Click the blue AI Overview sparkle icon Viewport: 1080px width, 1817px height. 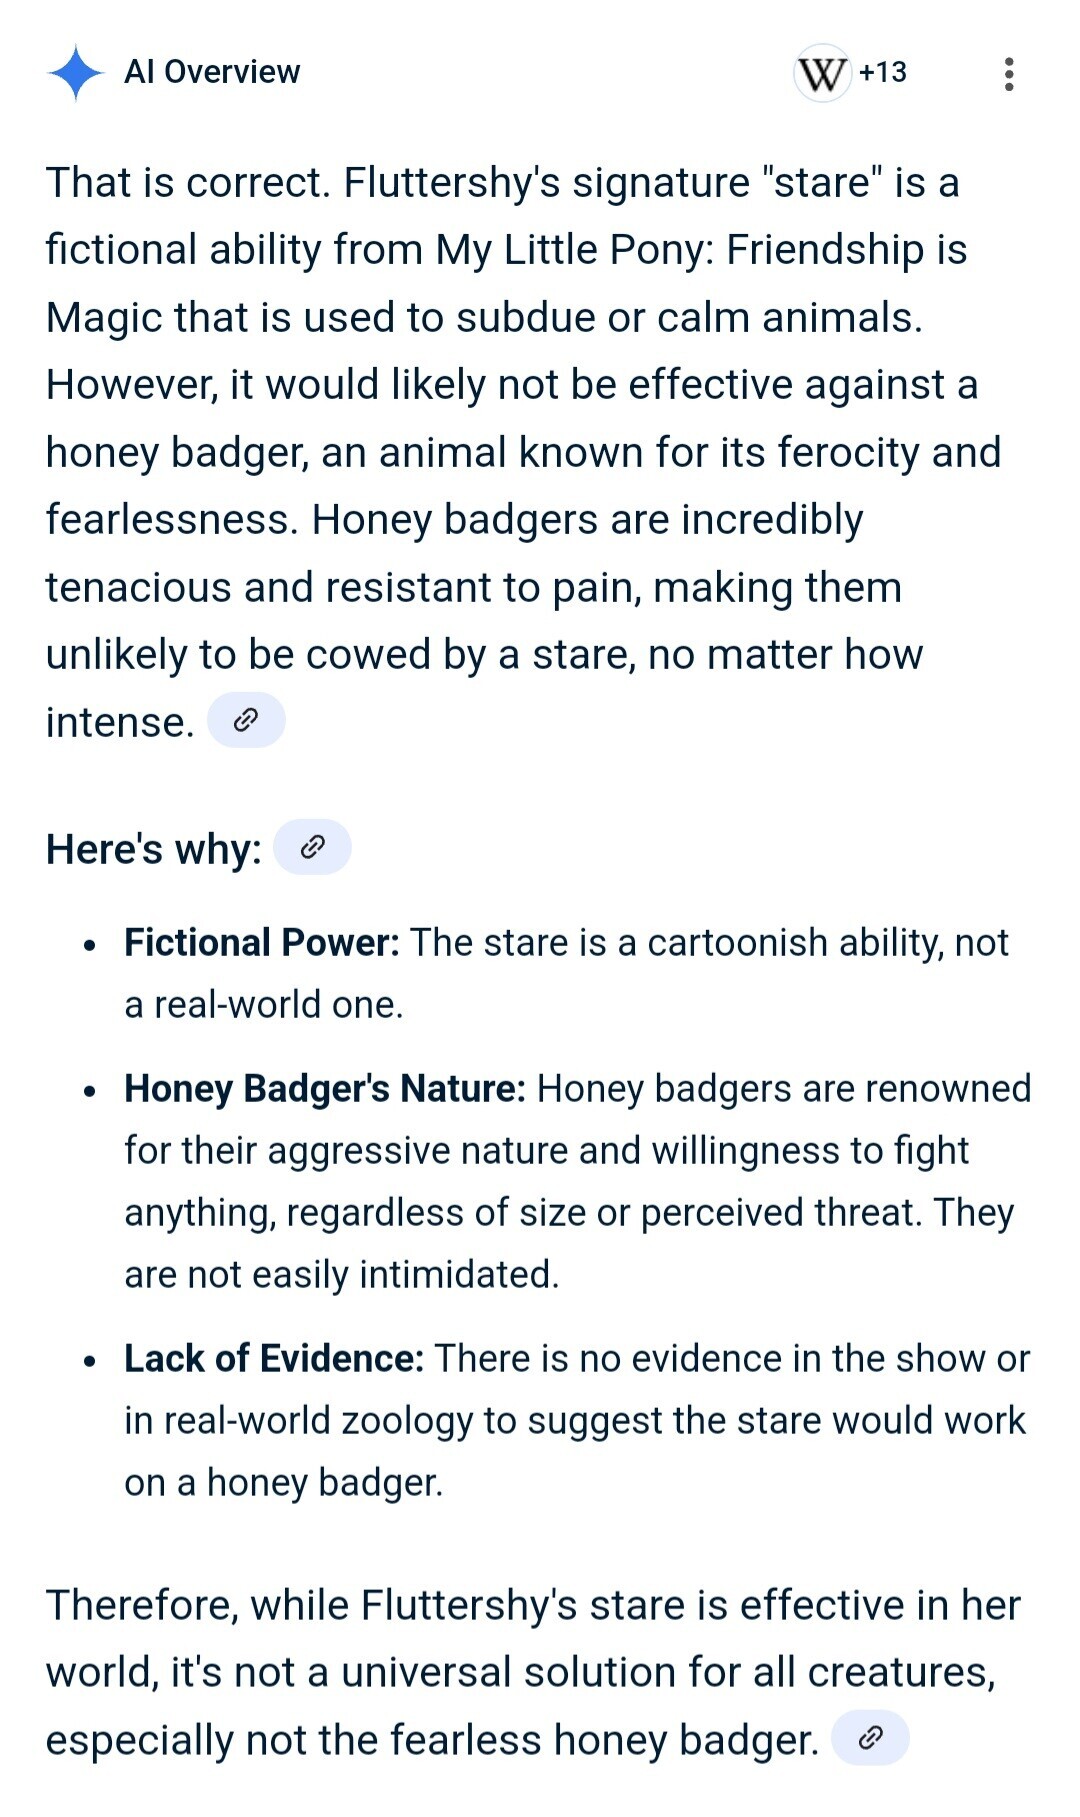click(75, 73)
